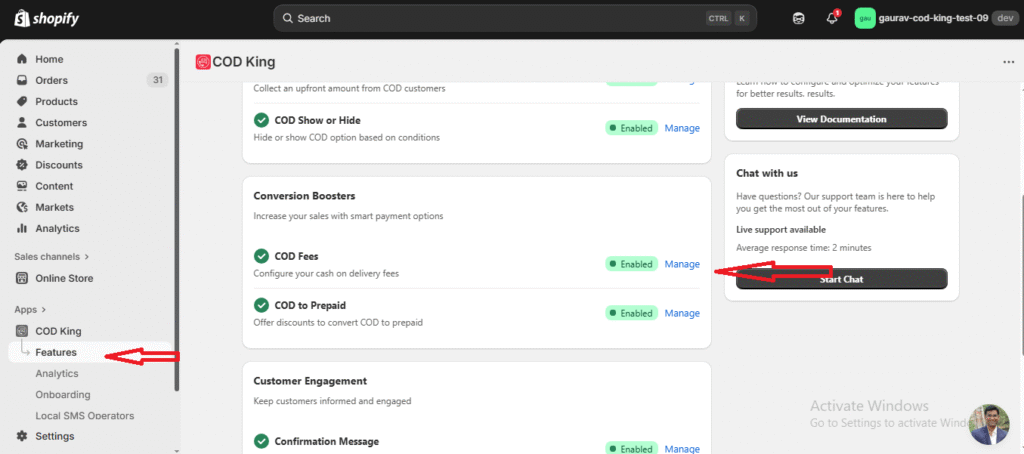Open the Orders page from the sidebar

tap(51, 80)
